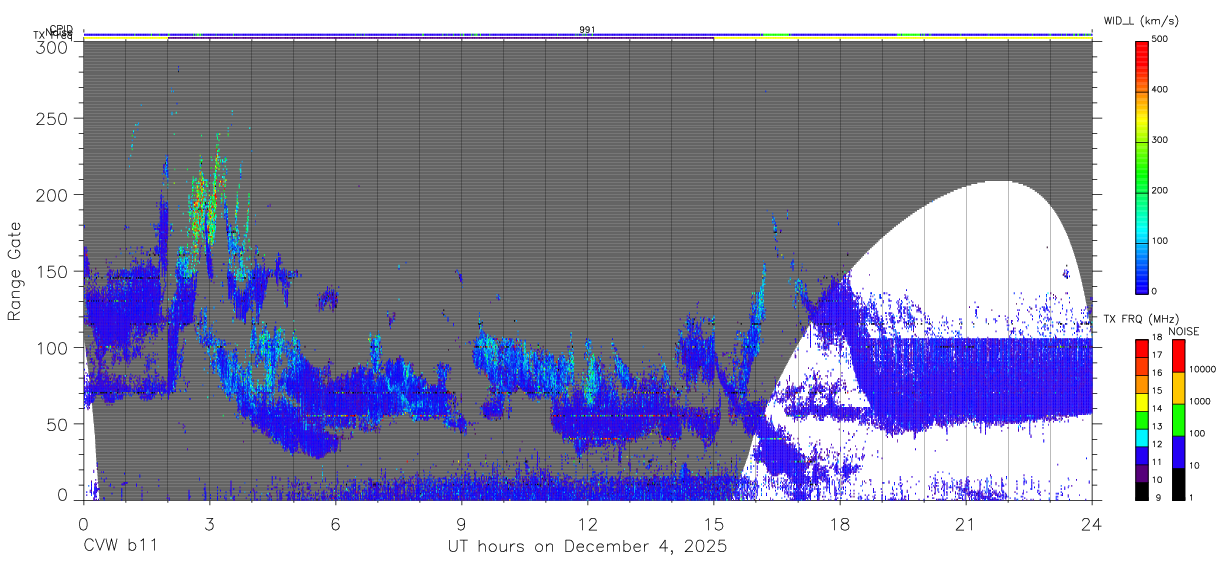Viewport: 1228px width, 567px height.
Task: Pick the black 9-10 MHz frequency swatch
Action: (x=1141, y=489)
